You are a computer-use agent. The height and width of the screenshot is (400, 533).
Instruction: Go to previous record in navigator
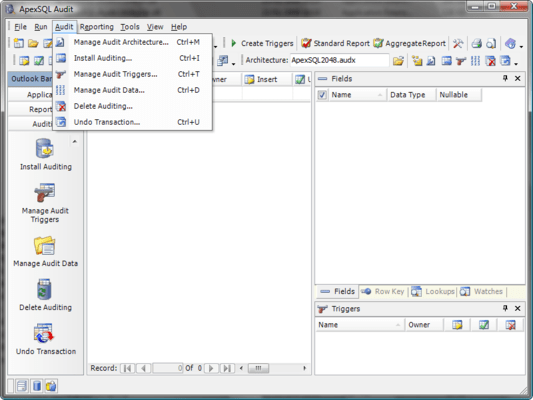143,368
